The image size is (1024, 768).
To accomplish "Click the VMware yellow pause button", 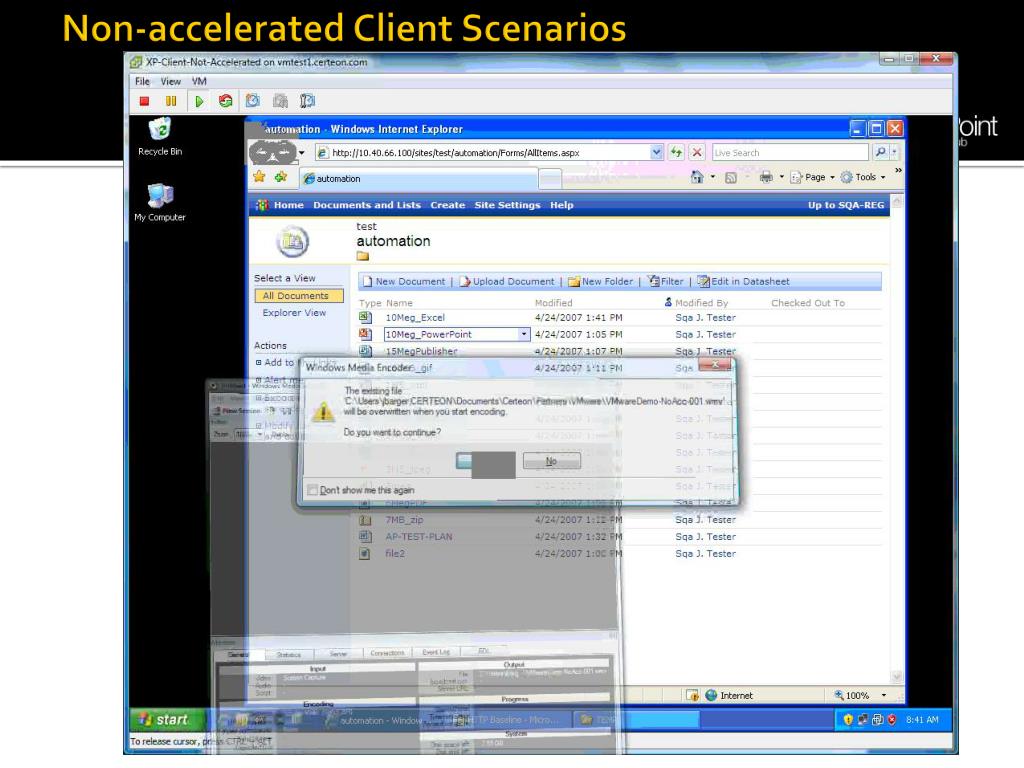I will 171,101.
